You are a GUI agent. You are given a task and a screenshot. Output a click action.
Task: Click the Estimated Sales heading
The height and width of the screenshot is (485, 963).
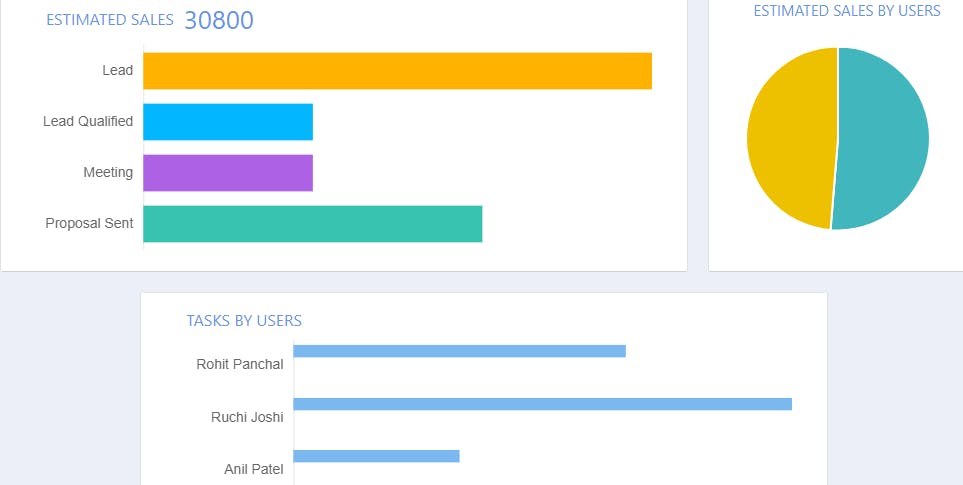(110, 20)
